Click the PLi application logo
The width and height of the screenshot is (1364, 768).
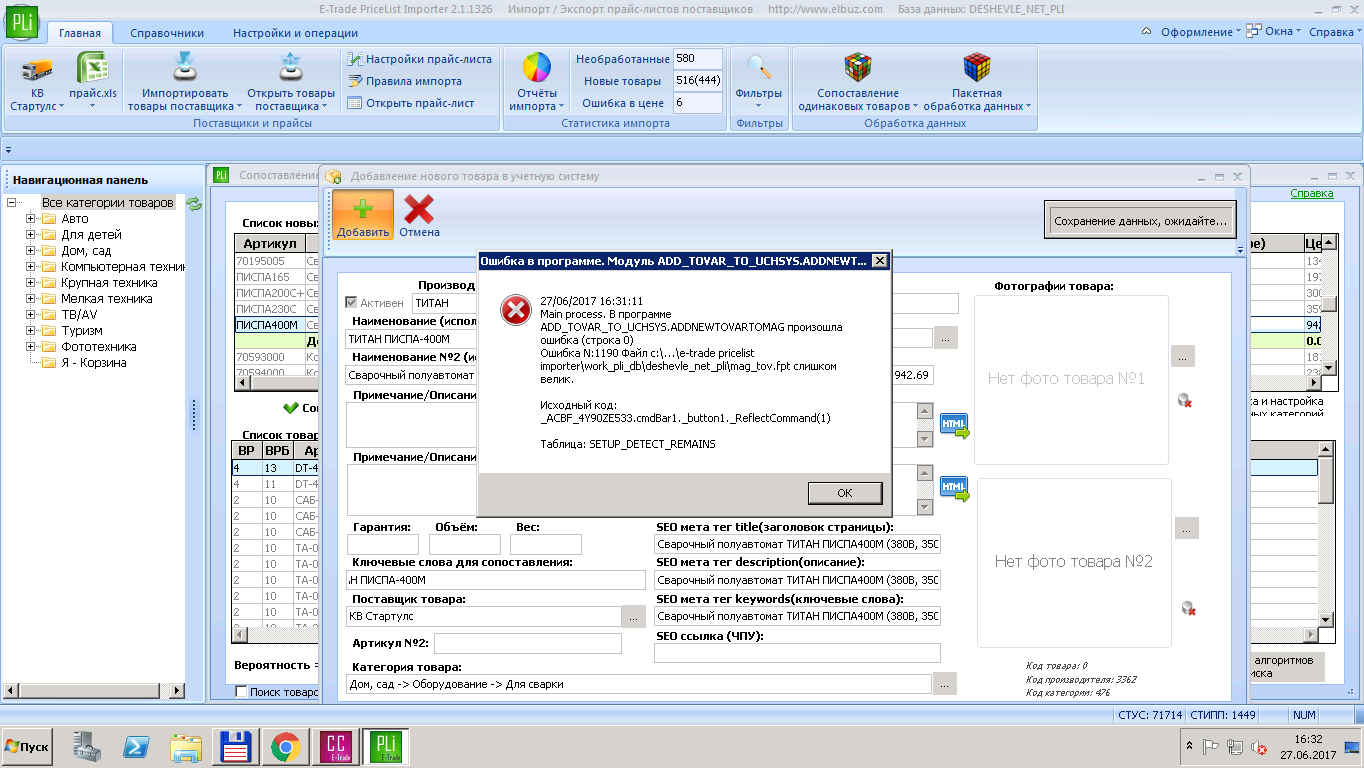point(22,20)
